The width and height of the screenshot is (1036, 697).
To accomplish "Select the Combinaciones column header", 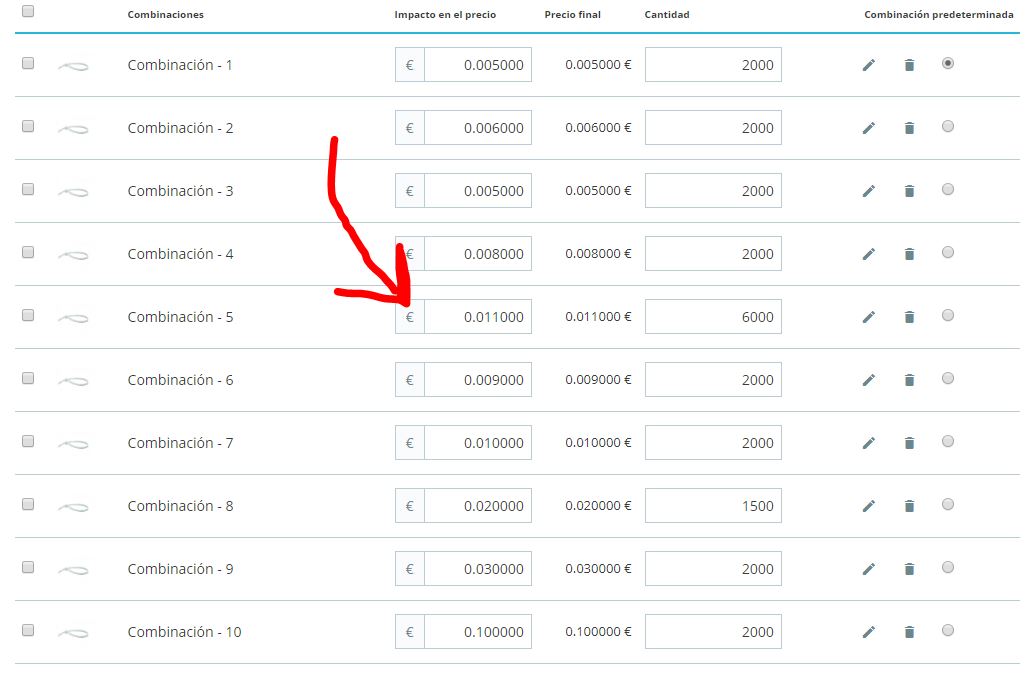I will 165,15.
